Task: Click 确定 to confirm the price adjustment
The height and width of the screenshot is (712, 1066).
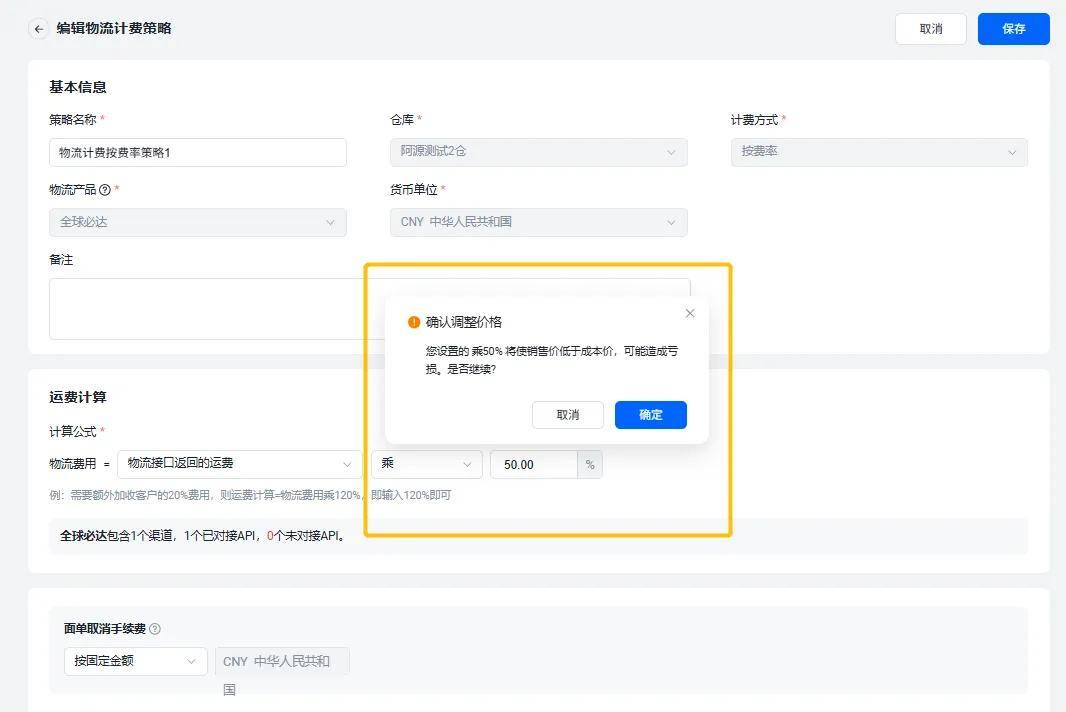Action: point(650,415)
